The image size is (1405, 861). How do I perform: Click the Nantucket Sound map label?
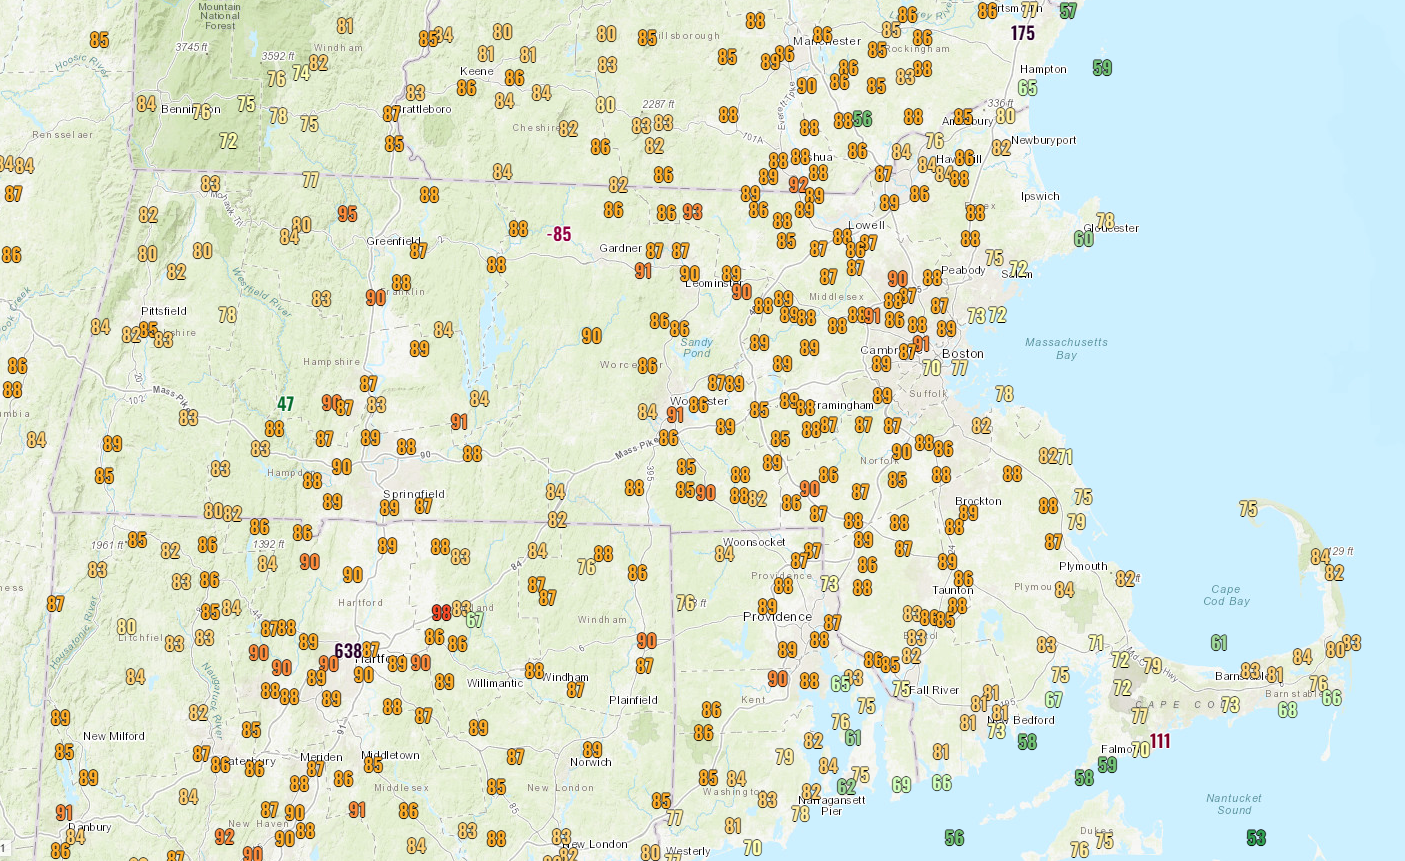click(1234, 804)
